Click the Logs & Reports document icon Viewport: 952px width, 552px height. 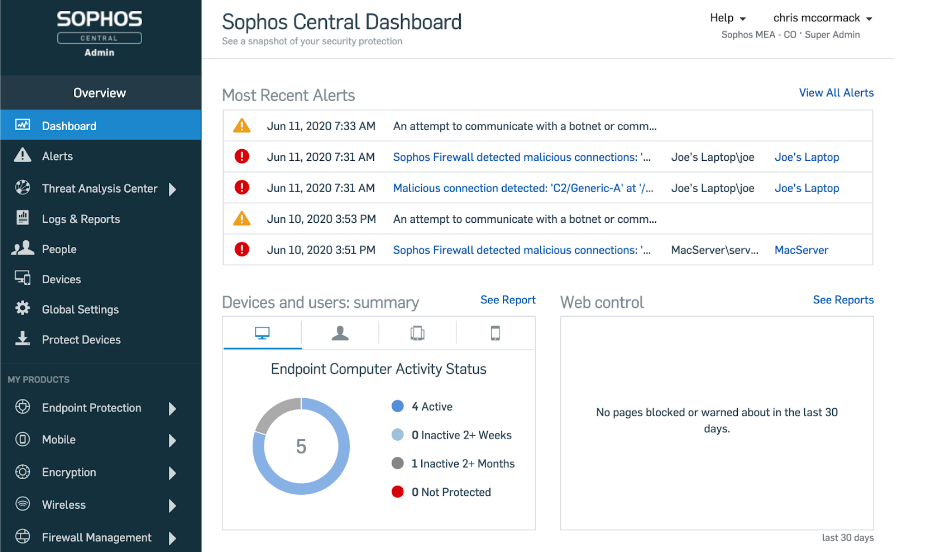[x=22, y=217]
